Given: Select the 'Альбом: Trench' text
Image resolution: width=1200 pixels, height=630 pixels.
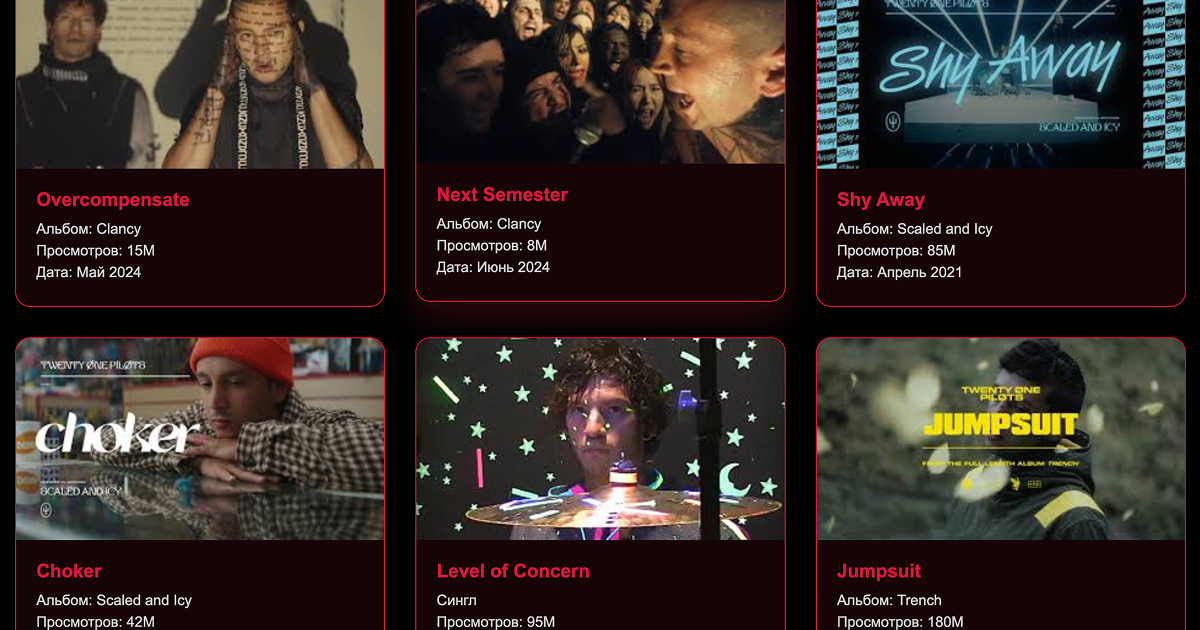Looking at the screenshot, I should pyautogui.click(x=889, y=600).
